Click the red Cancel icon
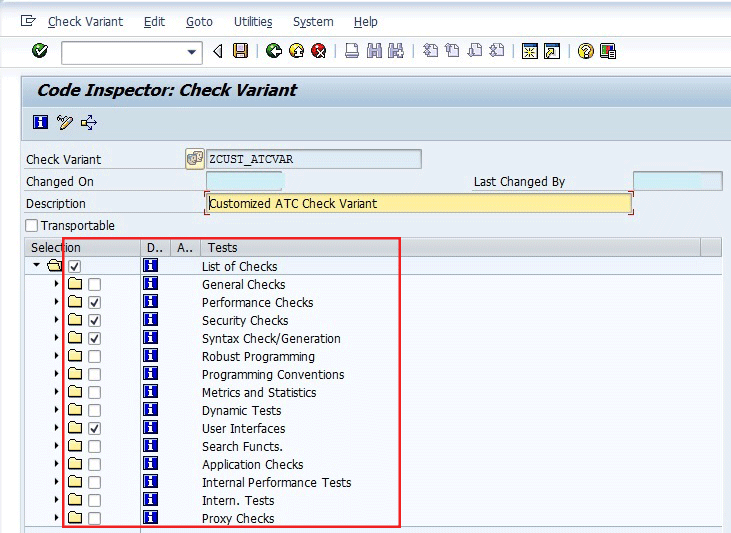Viewport: 731px width, 533px height. tap(319, 50)
